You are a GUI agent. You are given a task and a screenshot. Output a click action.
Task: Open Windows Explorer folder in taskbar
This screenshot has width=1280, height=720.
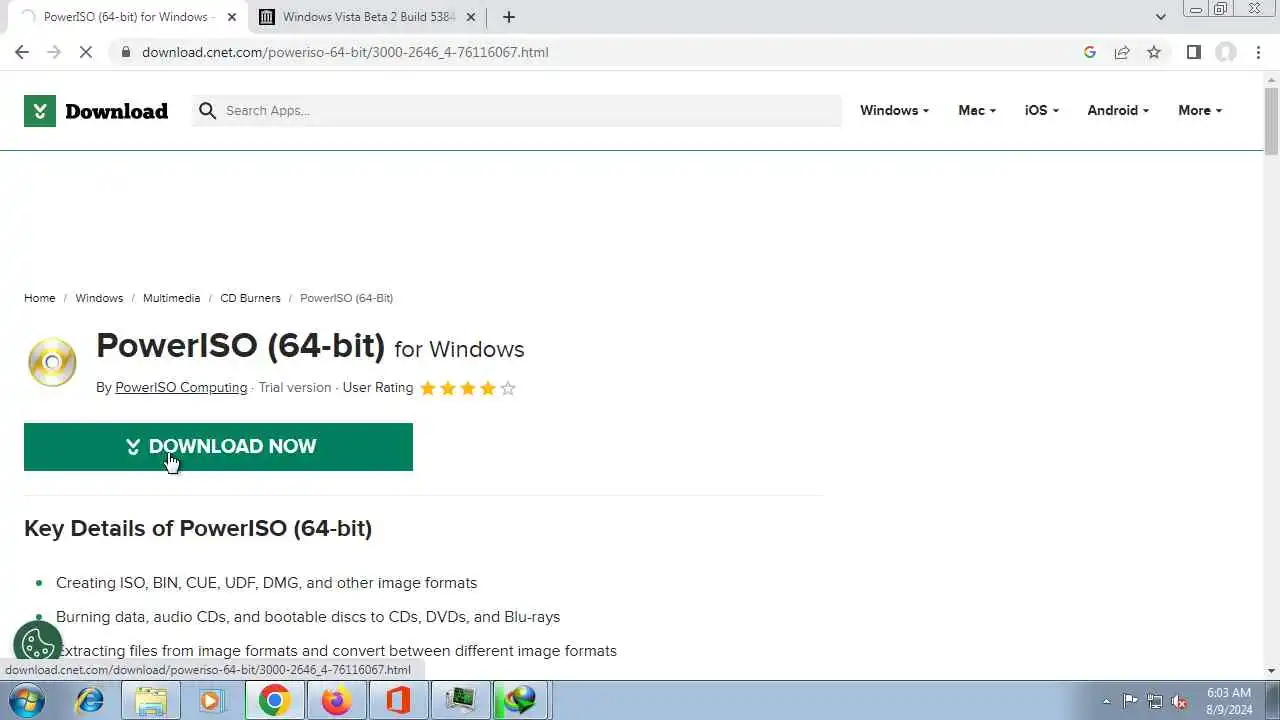point(151,700)
